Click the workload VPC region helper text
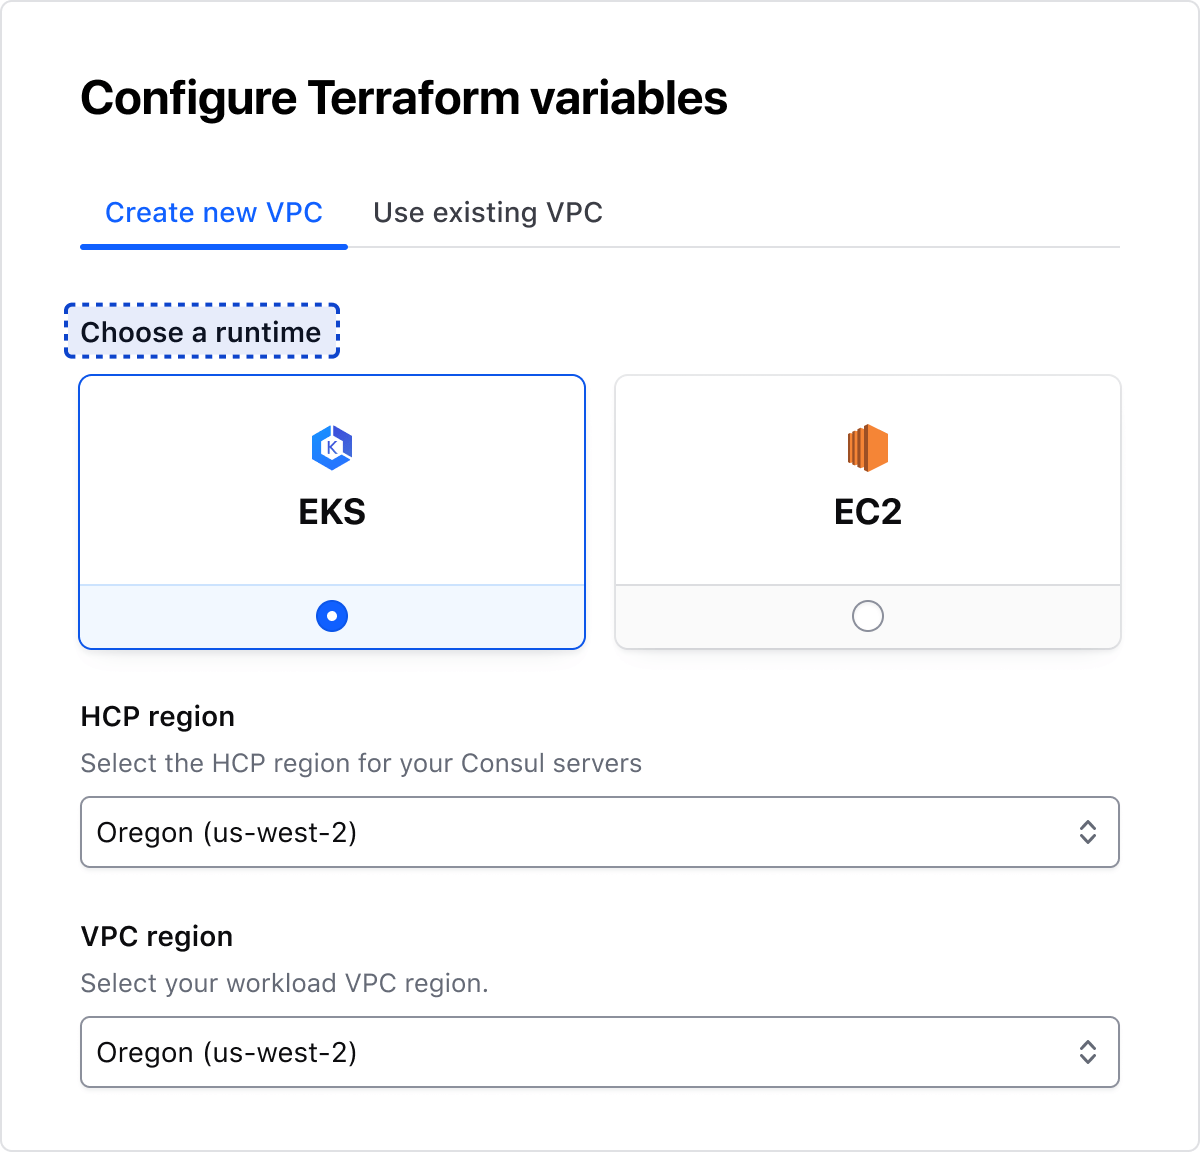This screenshot has height=1152, width=1200. click(284, 984)
